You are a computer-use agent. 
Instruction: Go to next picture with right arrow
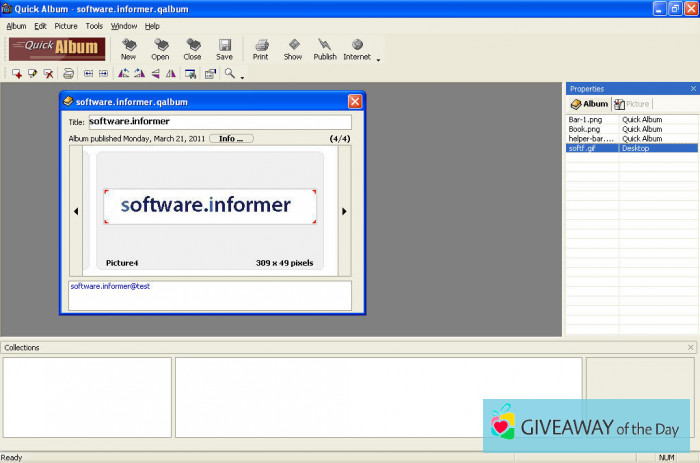(x=344, y=211)
